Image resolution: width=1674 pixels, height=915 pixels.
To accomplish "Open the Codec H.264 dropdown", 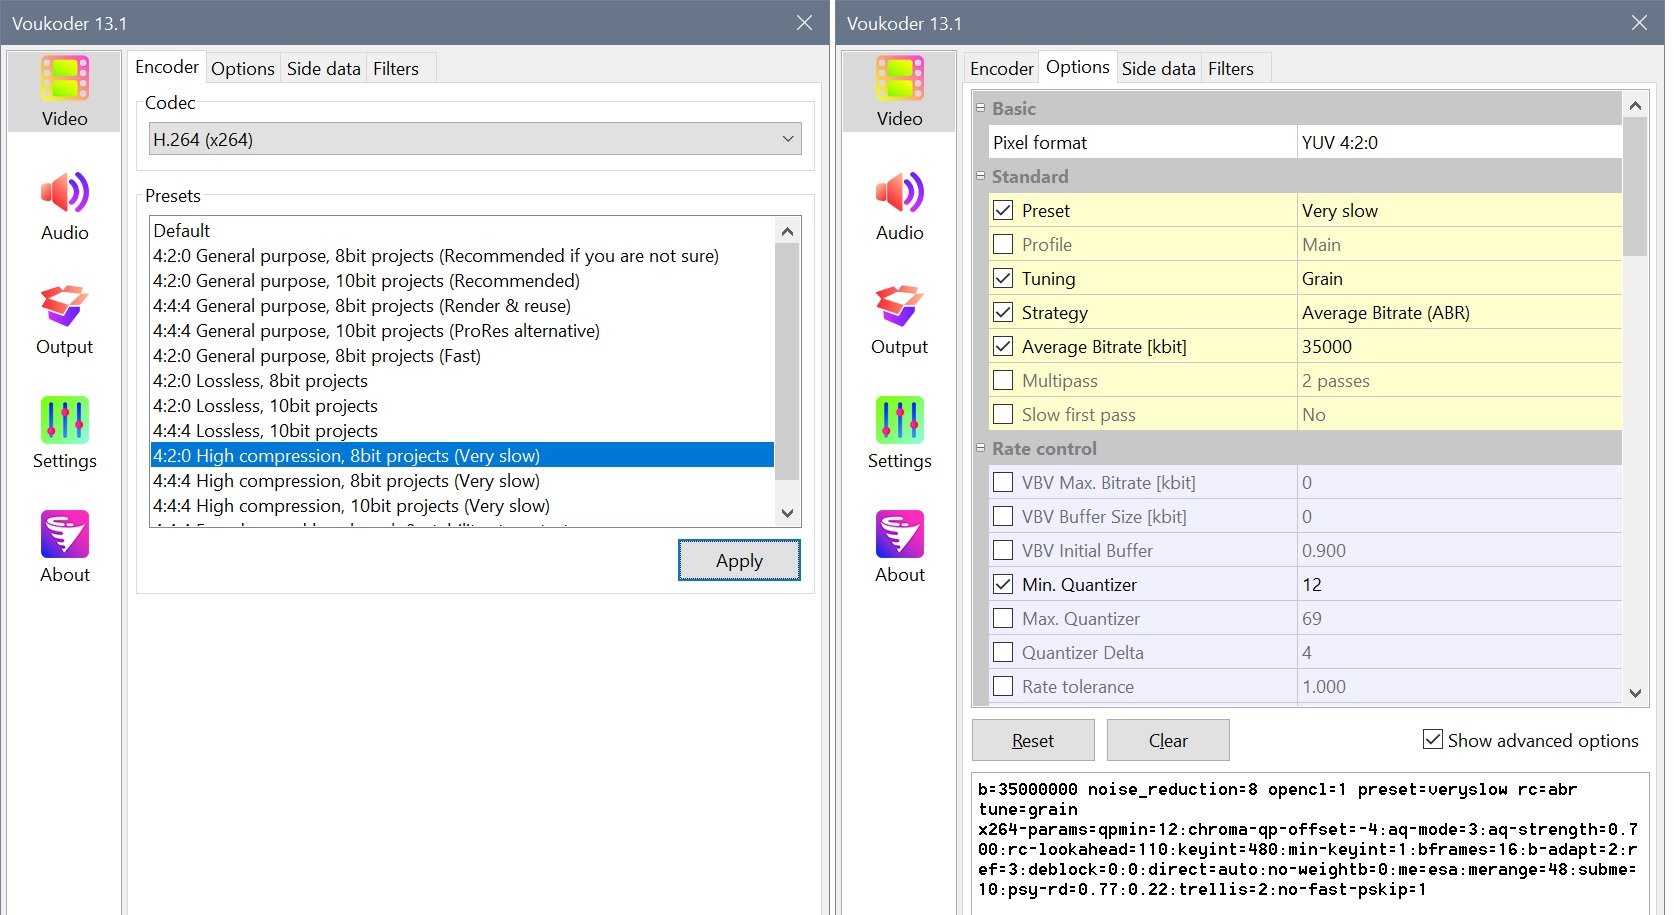I will tap(475, 139).
